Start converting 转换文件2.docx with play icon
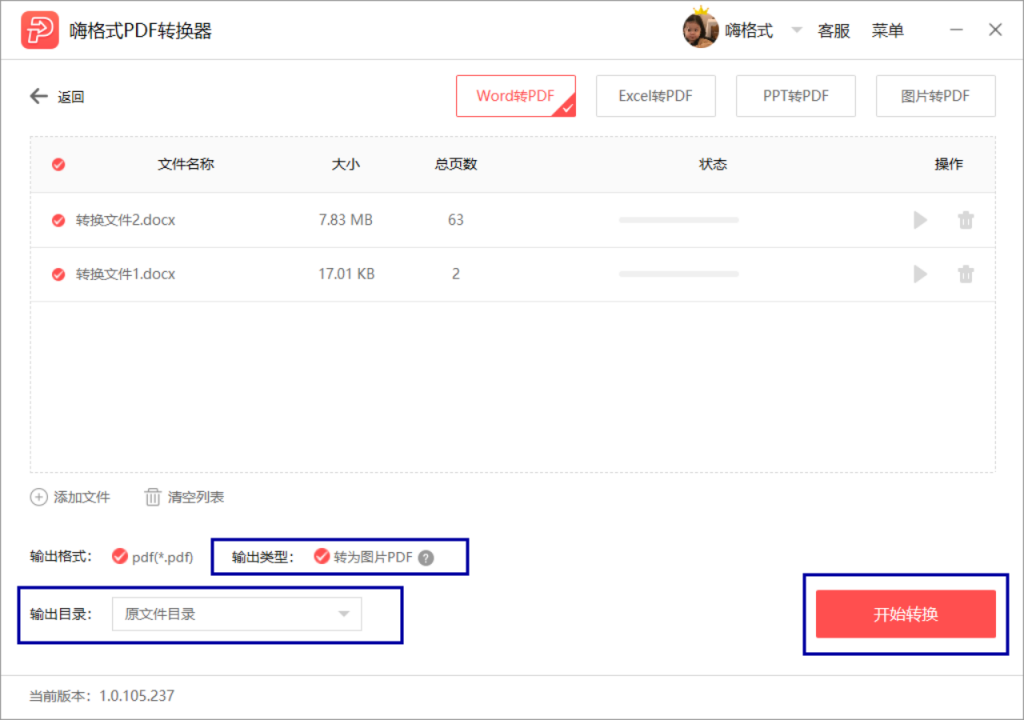 [920, 220]
